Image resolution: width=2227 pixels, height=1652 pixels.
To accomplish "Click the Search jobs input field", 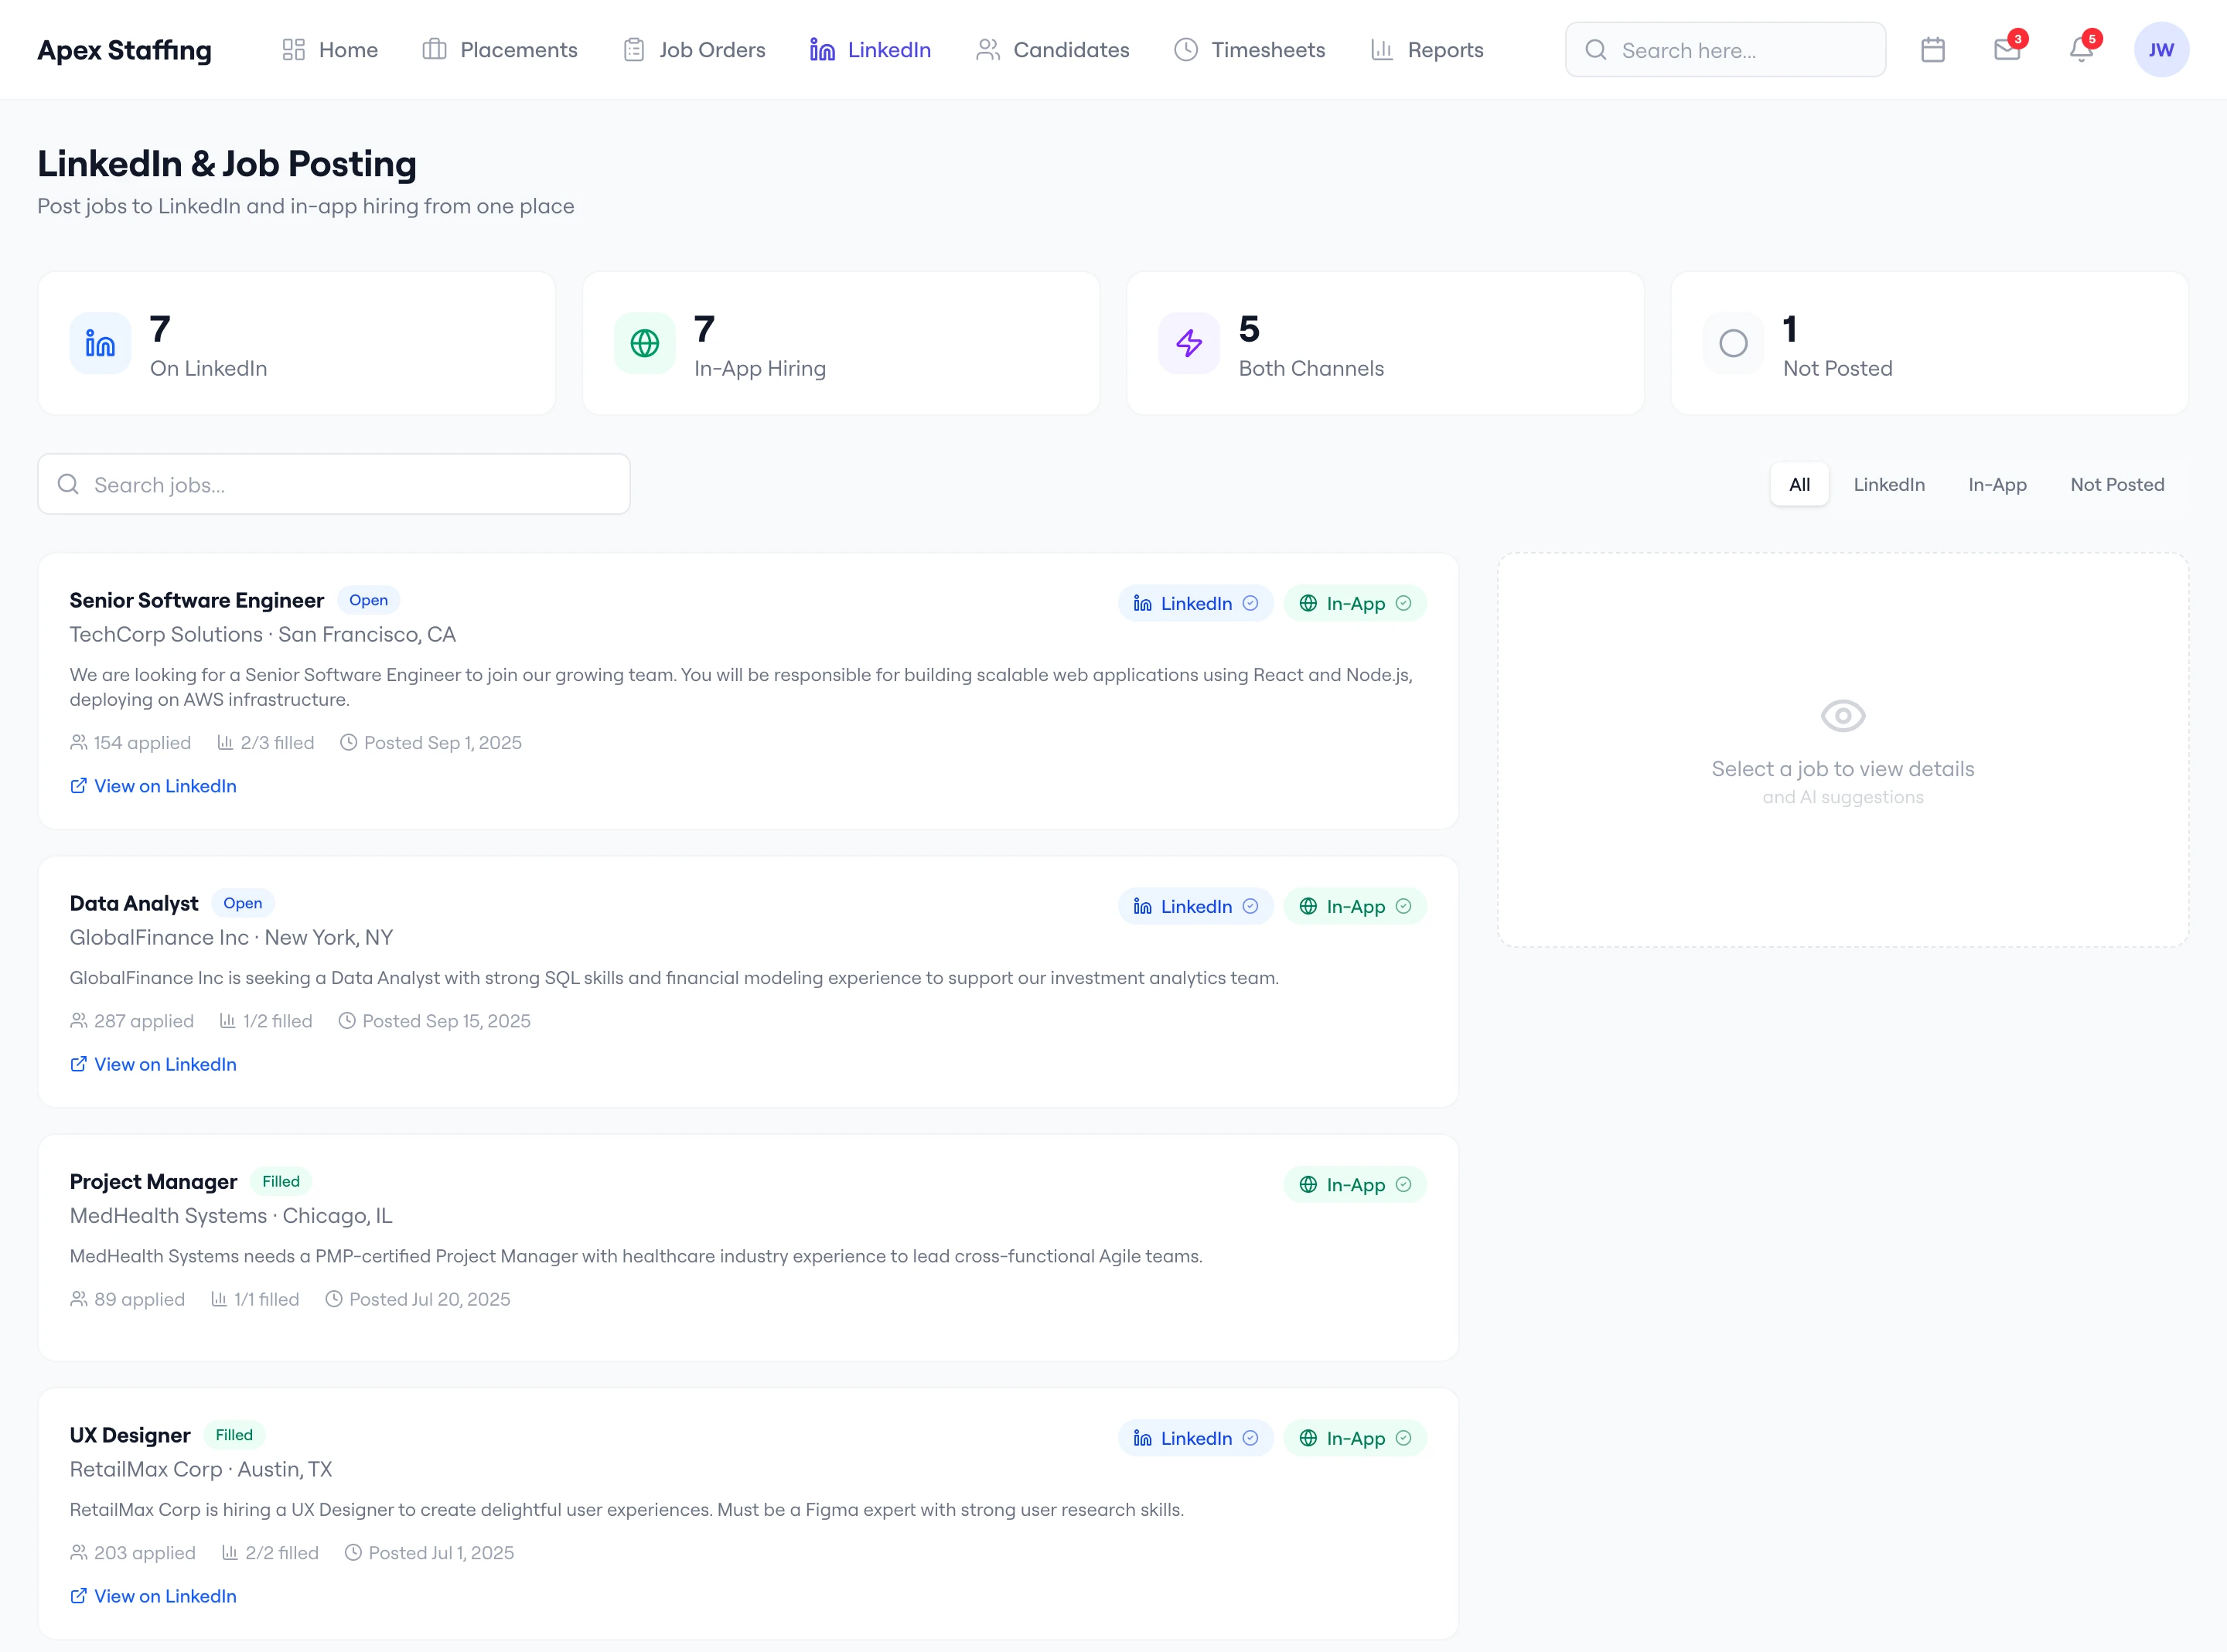I will point(334,484).
